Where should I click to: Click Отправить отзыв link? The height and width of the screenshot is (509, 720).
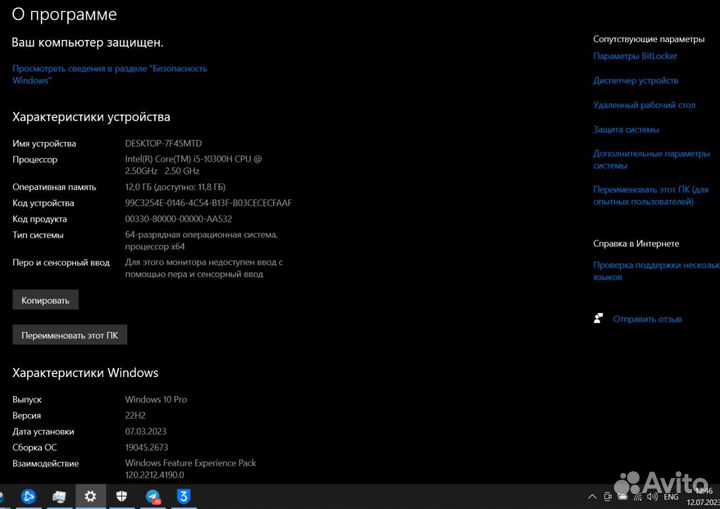coord(647,319)
